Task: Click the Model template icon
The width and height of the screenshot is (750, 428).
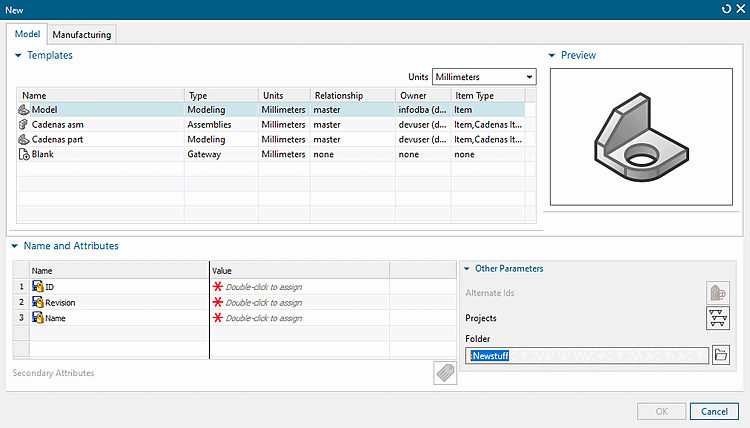Action: point(24,110)
